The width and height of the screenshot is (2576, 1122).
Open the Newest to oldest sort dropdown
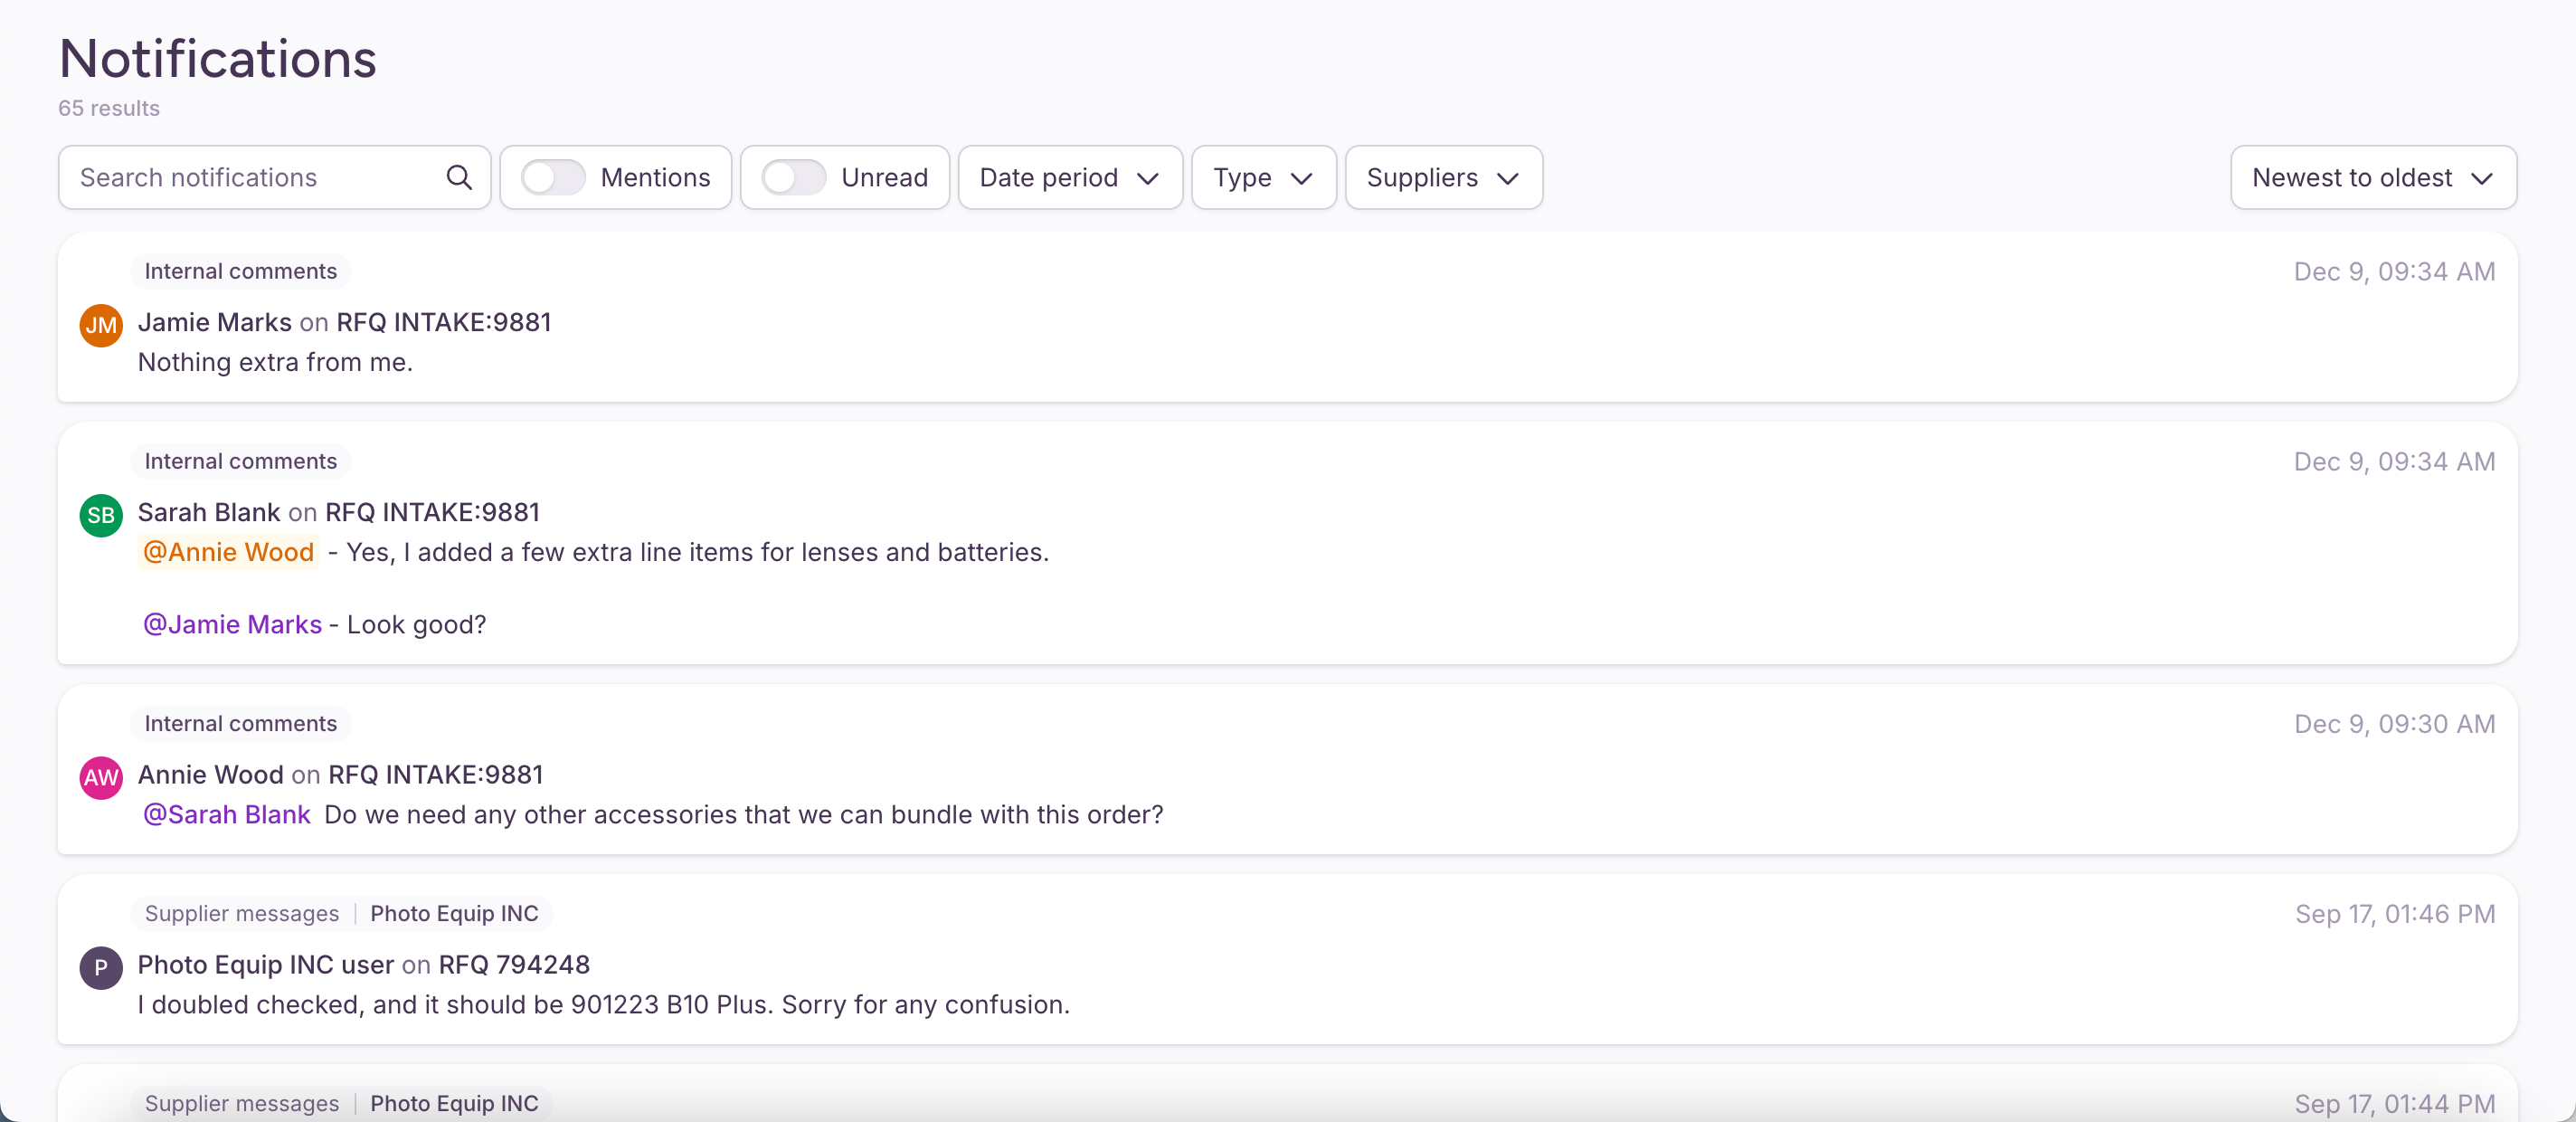point(2373,178)
